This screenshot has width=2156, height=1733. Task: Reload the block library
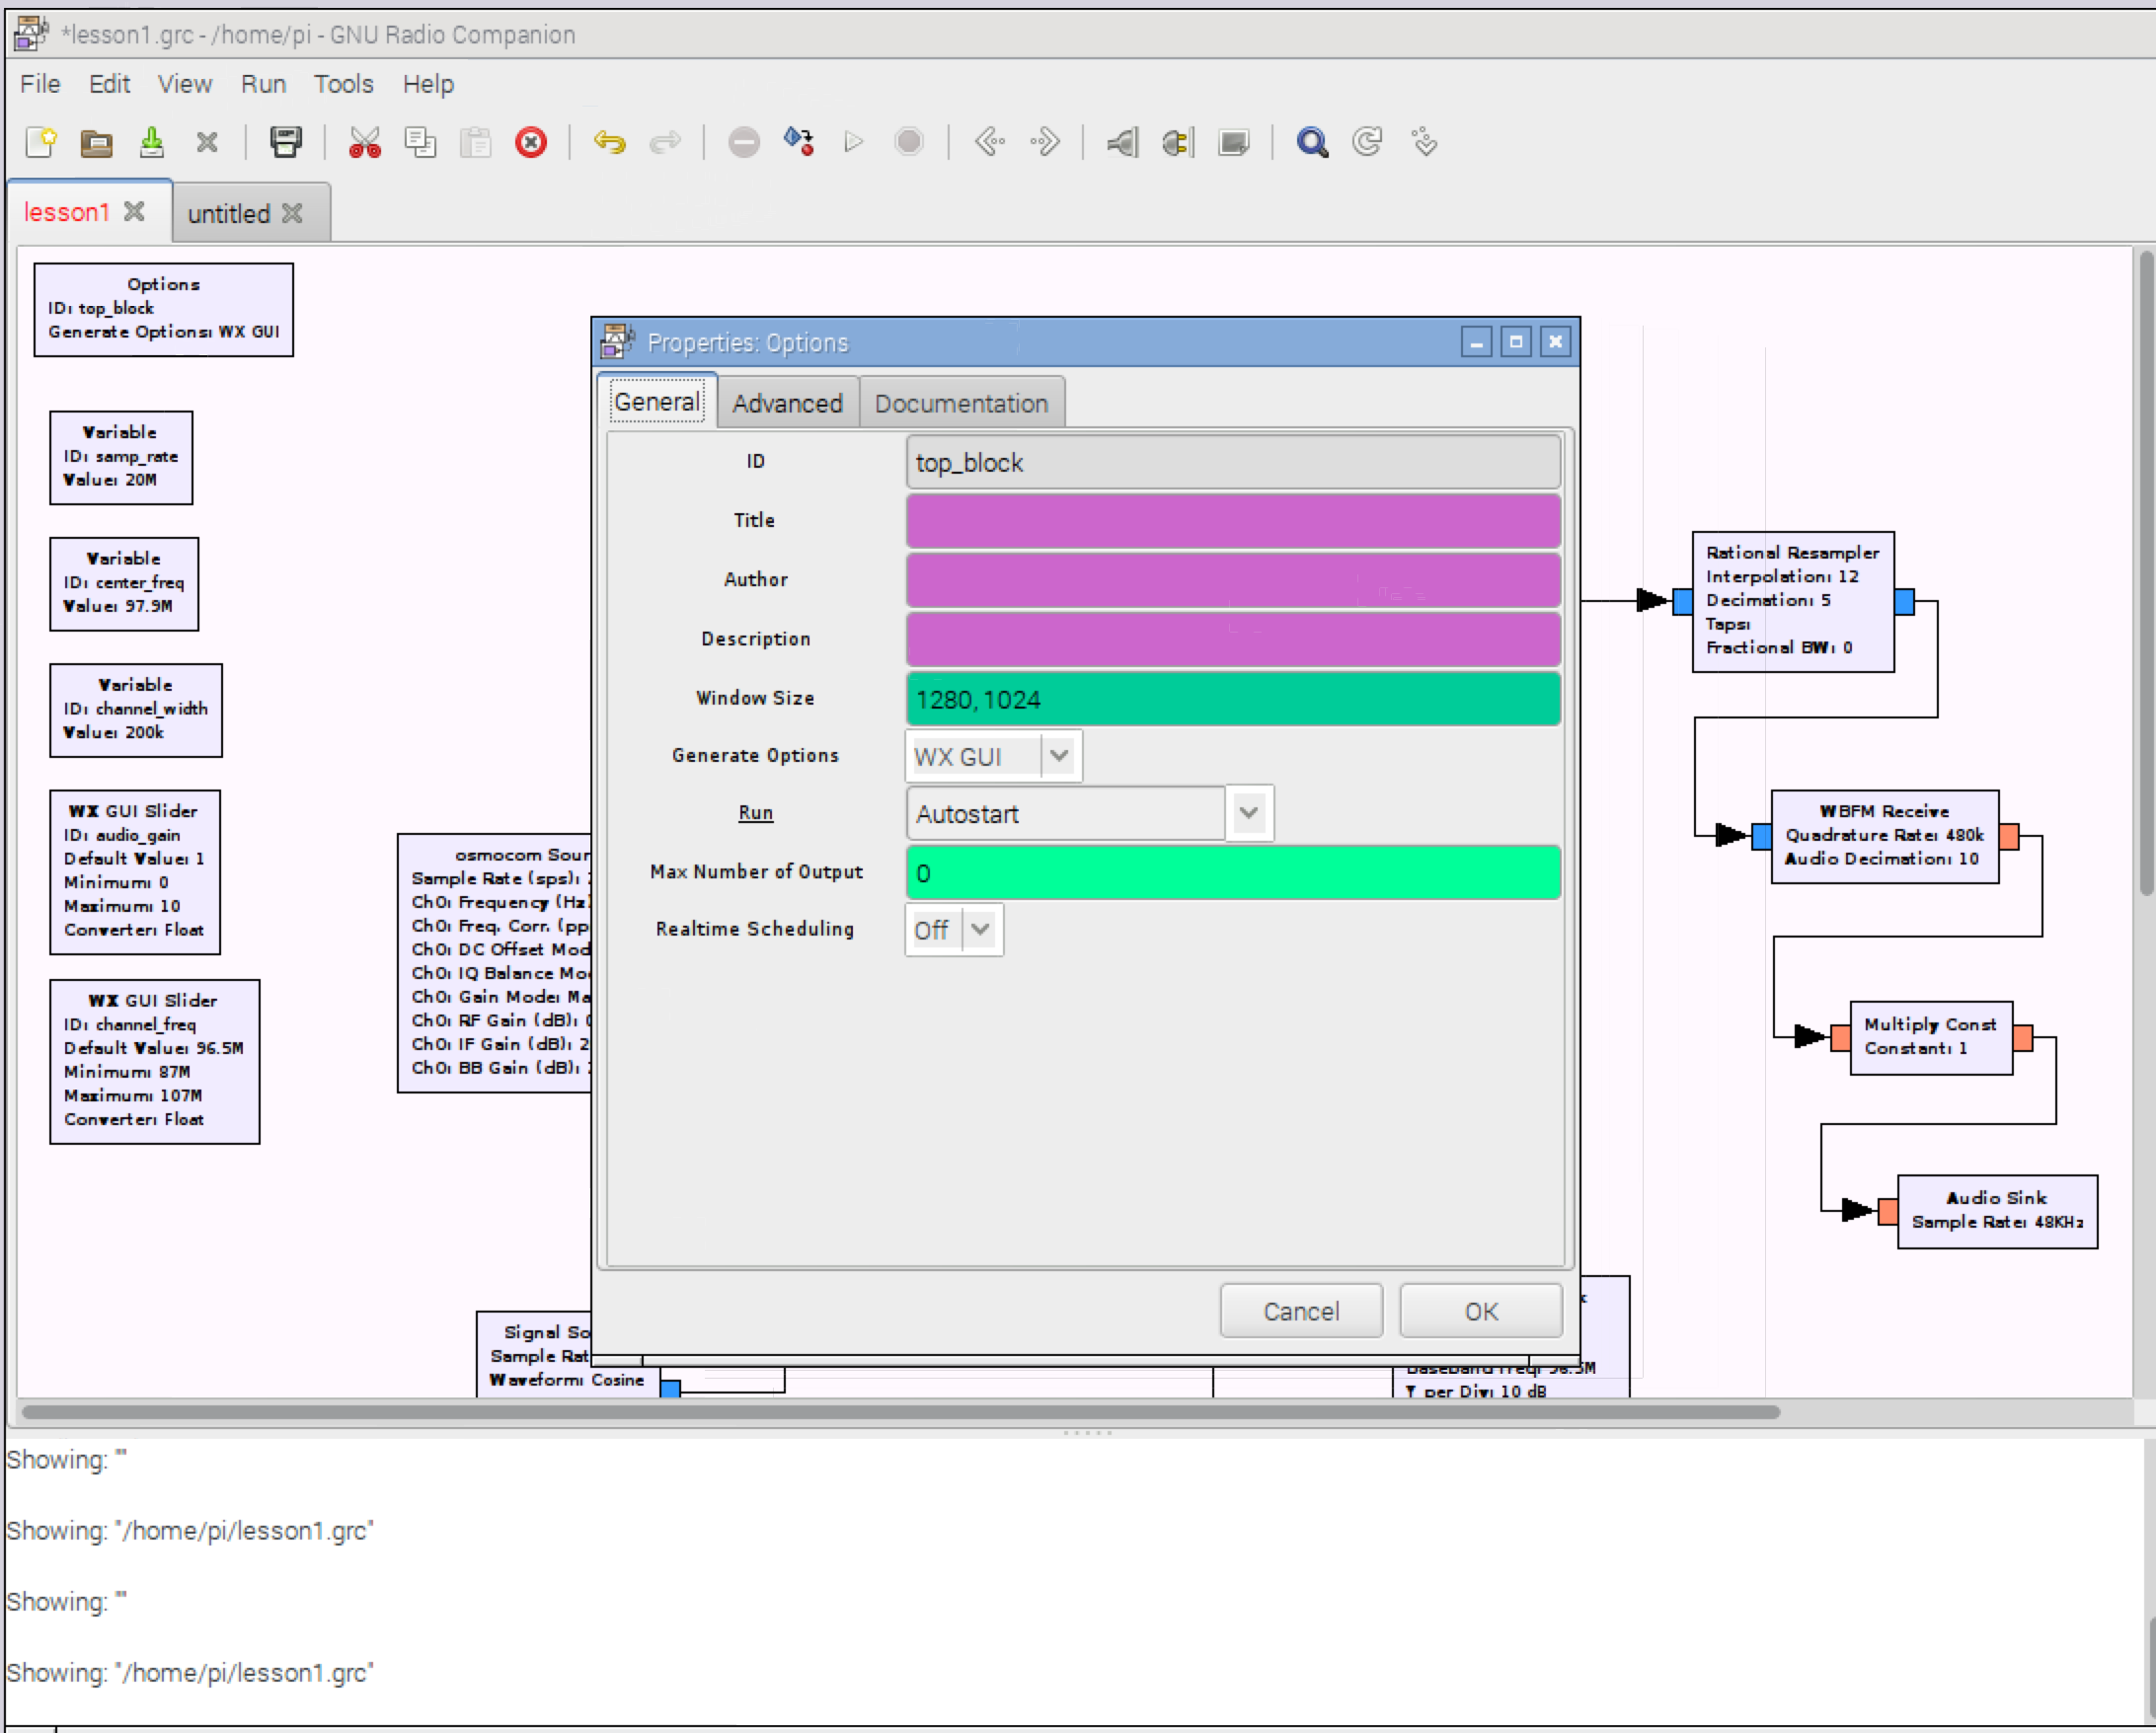[1367, 142]
